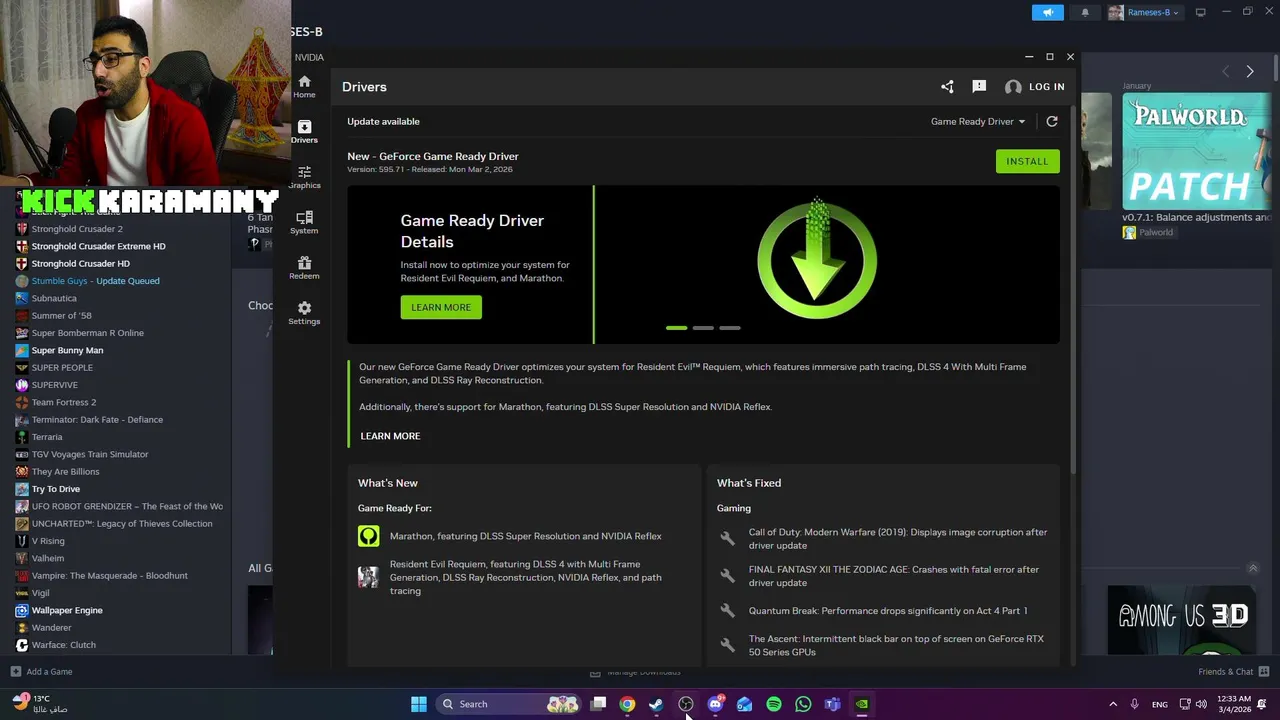1280x720 pixels.
Task: Open OBS Studio from the taskbar
Action: (686, 704)
